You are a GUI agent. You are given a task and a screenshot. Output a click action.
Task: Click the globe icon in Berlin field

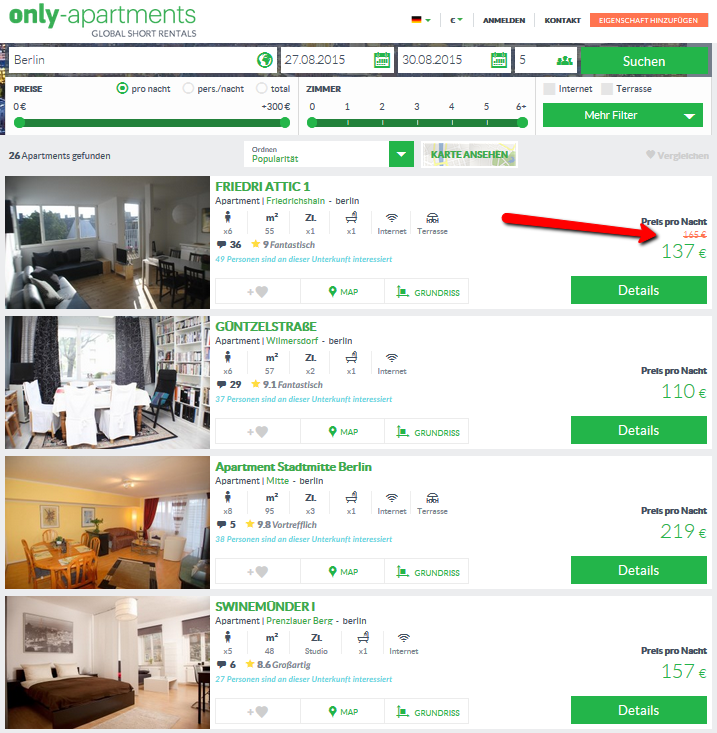click(x=265, y=60)
